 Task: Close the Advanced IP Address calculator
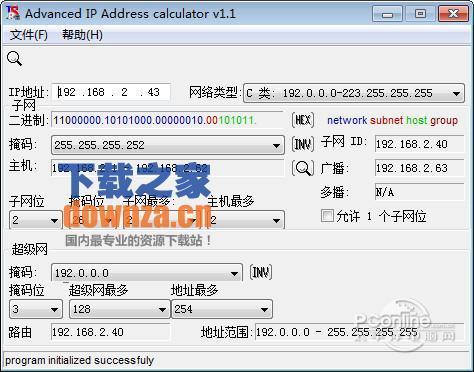pos(453,14)
